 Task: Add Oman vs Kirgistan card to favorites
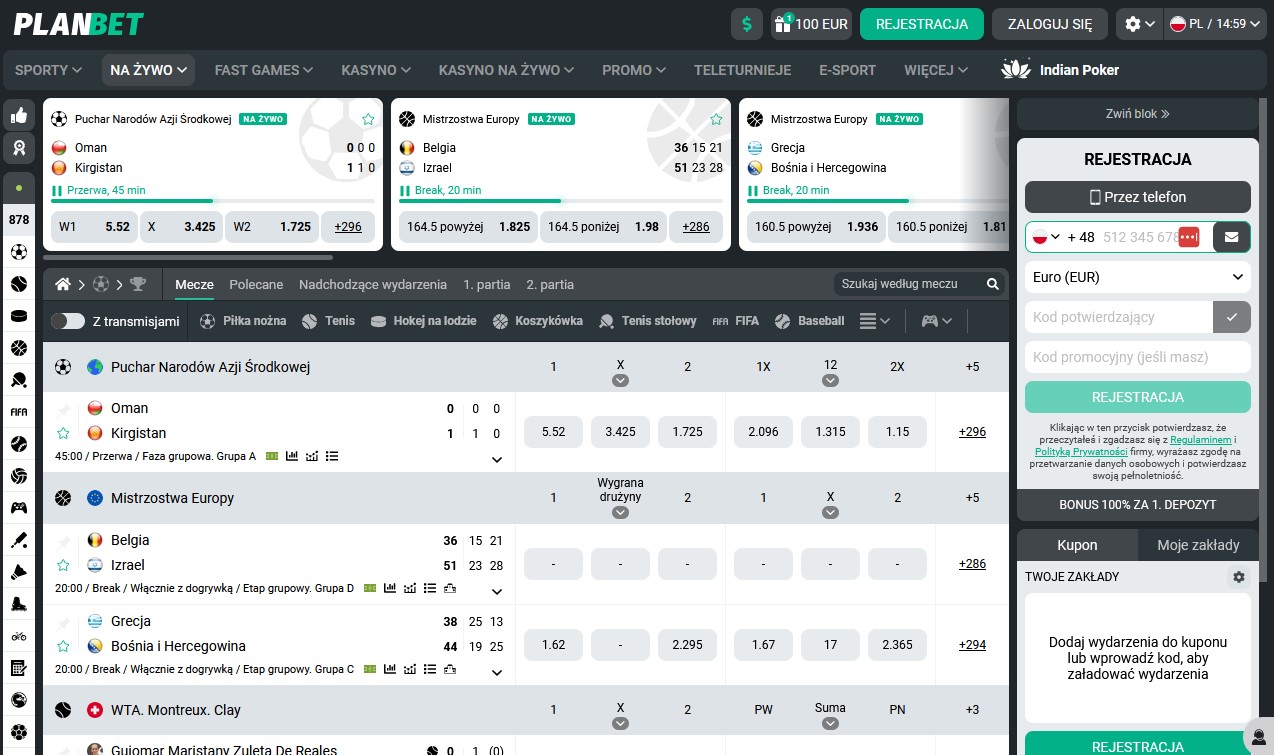tap(368, 119)
